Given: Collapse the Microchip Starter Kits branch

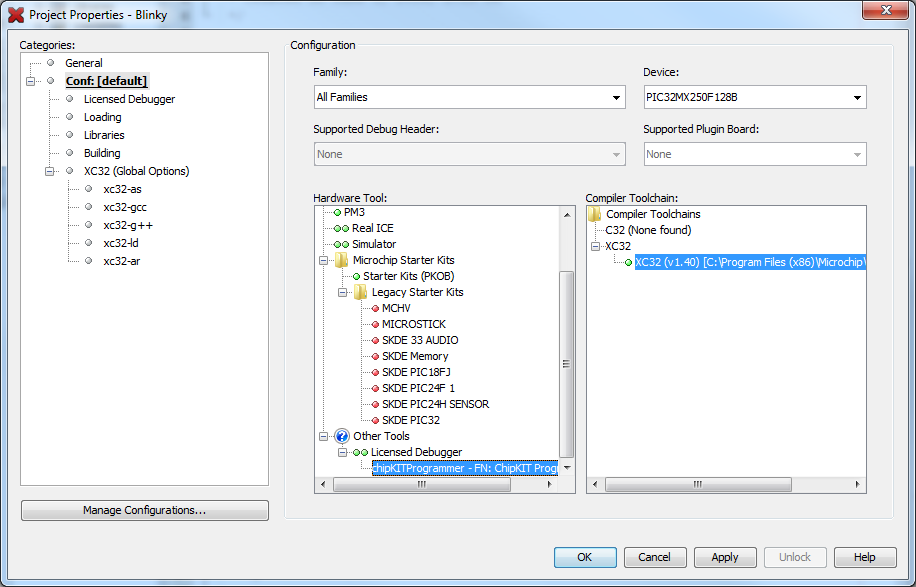Looking at the screenshot, I should click(322, 259).
